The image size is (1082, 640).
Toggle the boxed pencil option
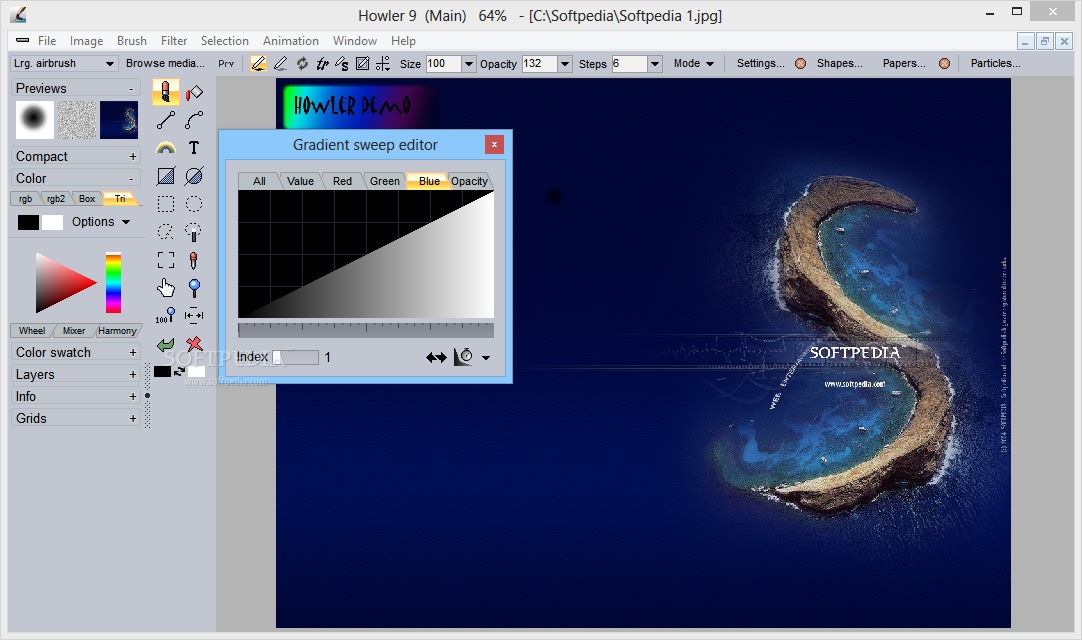pyautogui.click(x=362, y=64)
